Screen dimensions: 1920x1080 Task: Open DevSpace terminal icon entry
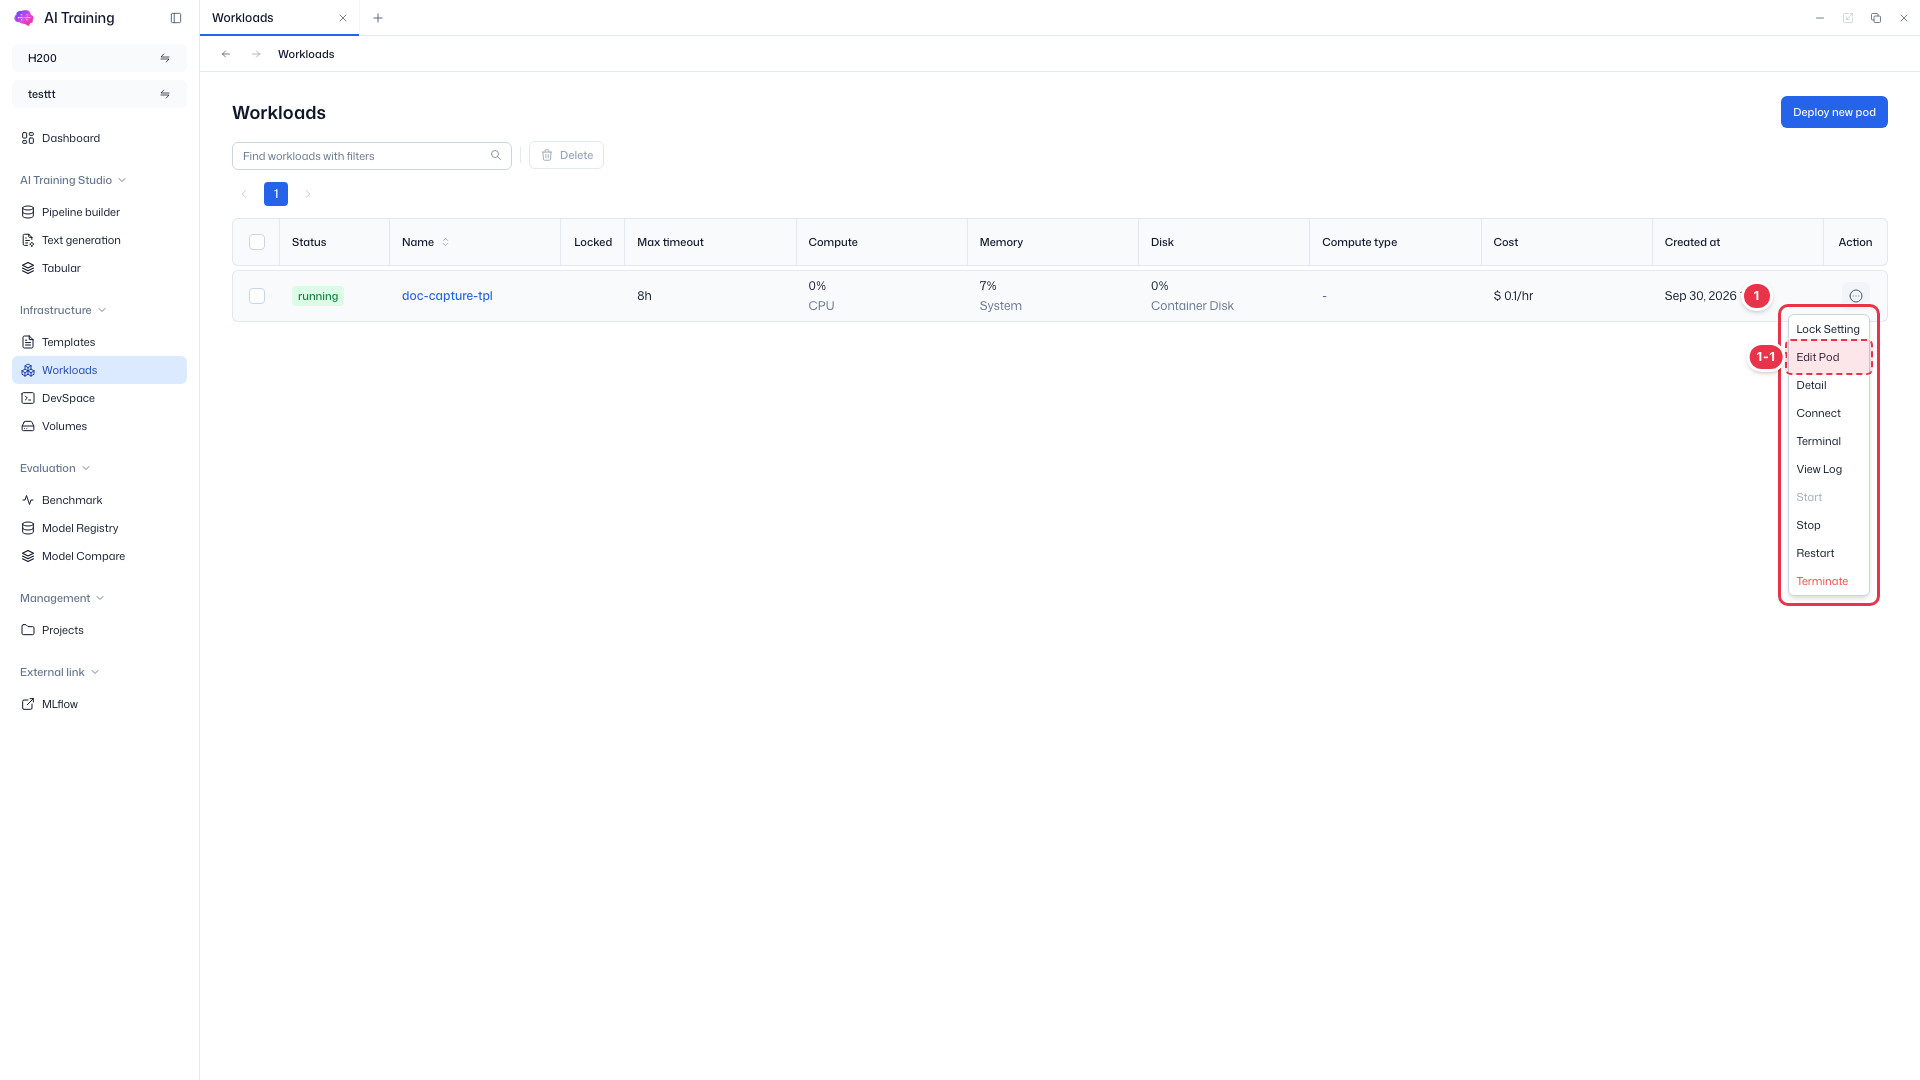click(x=28, y=398)
